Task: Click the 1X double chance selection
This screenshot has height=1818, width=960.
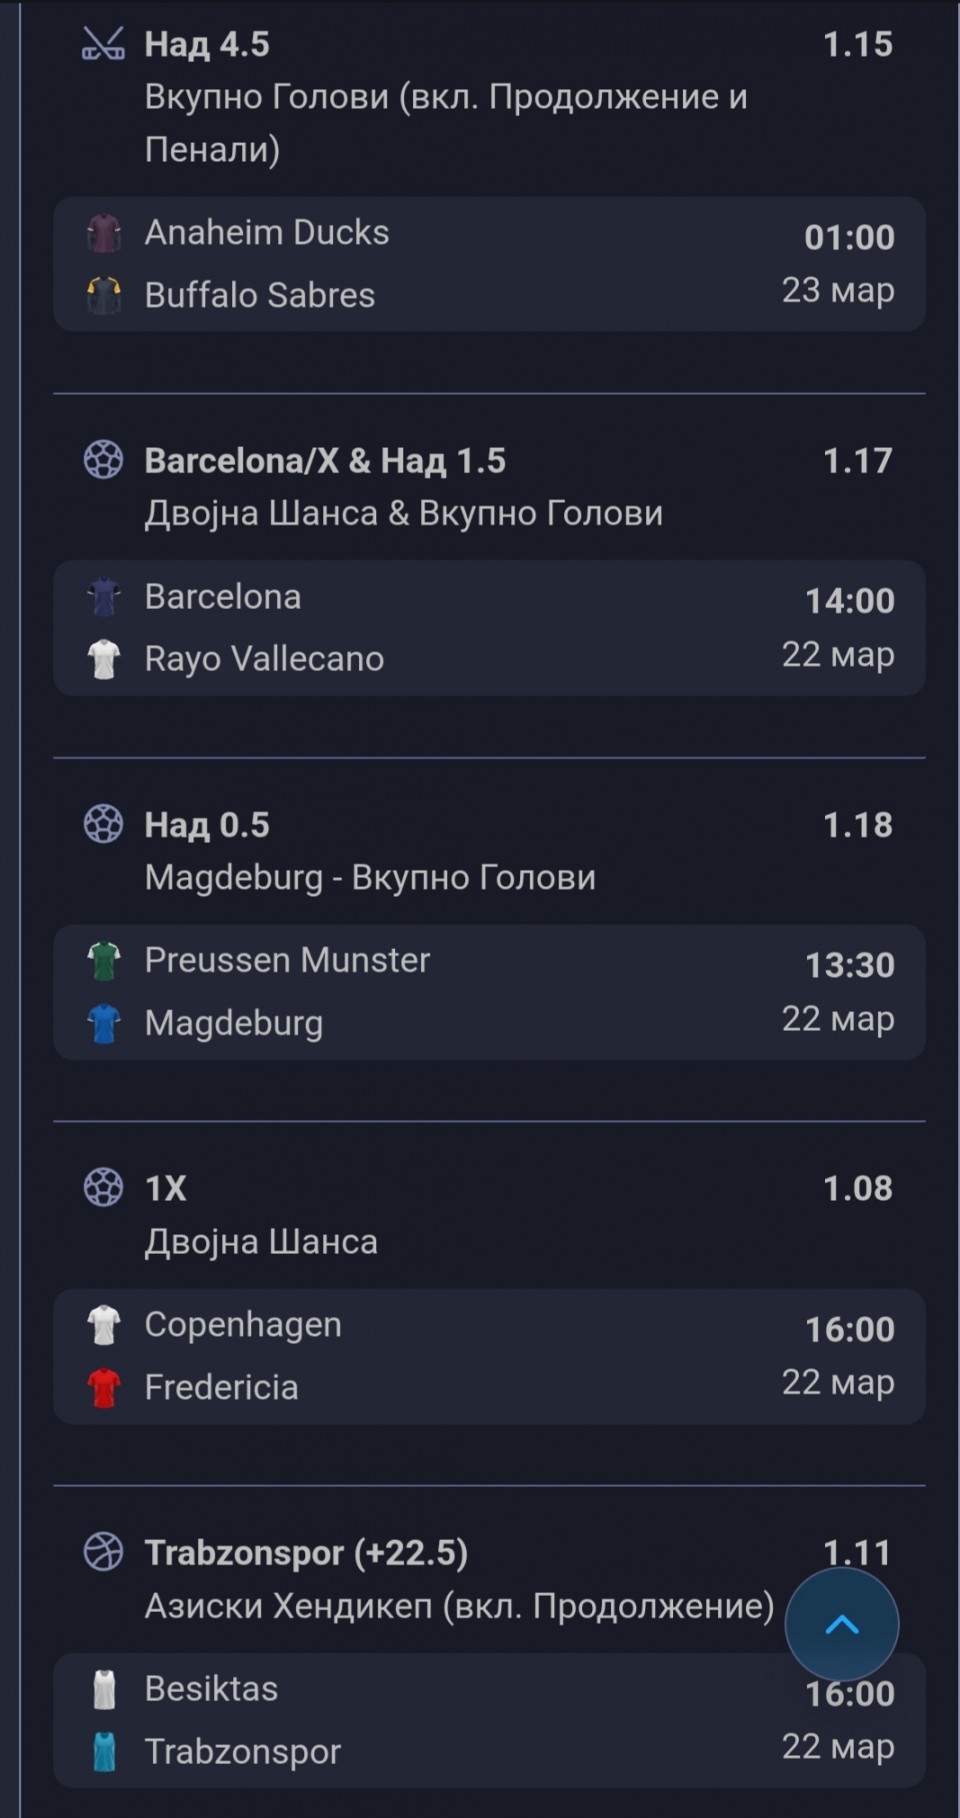Action: [166, 1188]
